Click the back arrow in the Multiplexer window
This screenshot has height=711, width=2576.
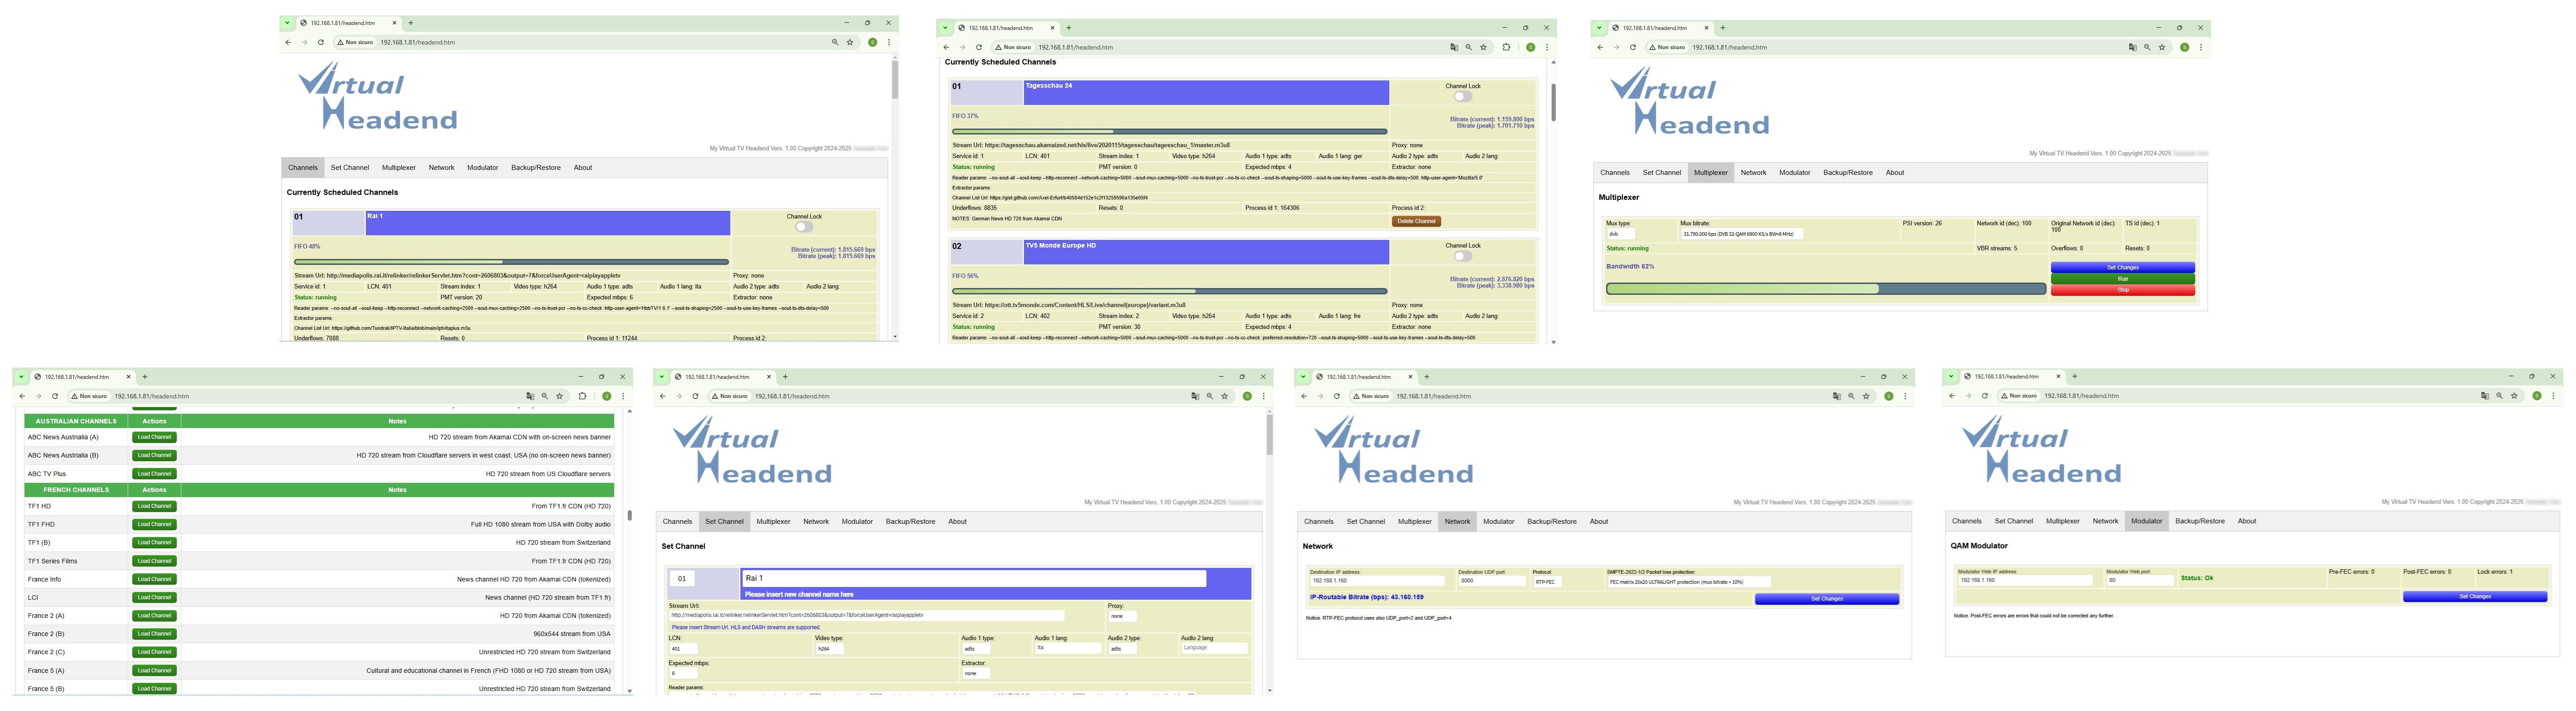coord(1600,47)
